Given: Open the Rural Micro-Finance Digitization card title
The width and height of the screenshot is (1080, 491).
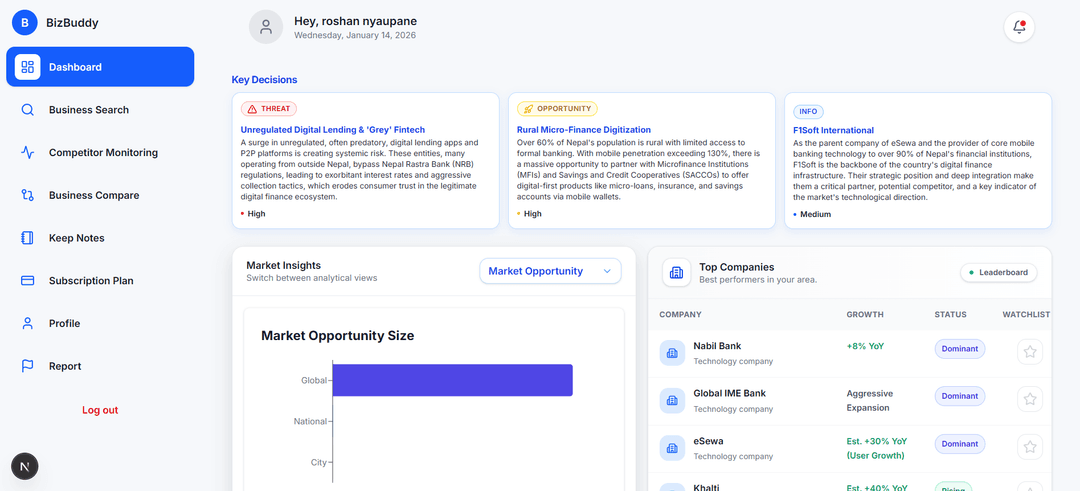Looking at the screenshot, I should (x=584, y=130).
